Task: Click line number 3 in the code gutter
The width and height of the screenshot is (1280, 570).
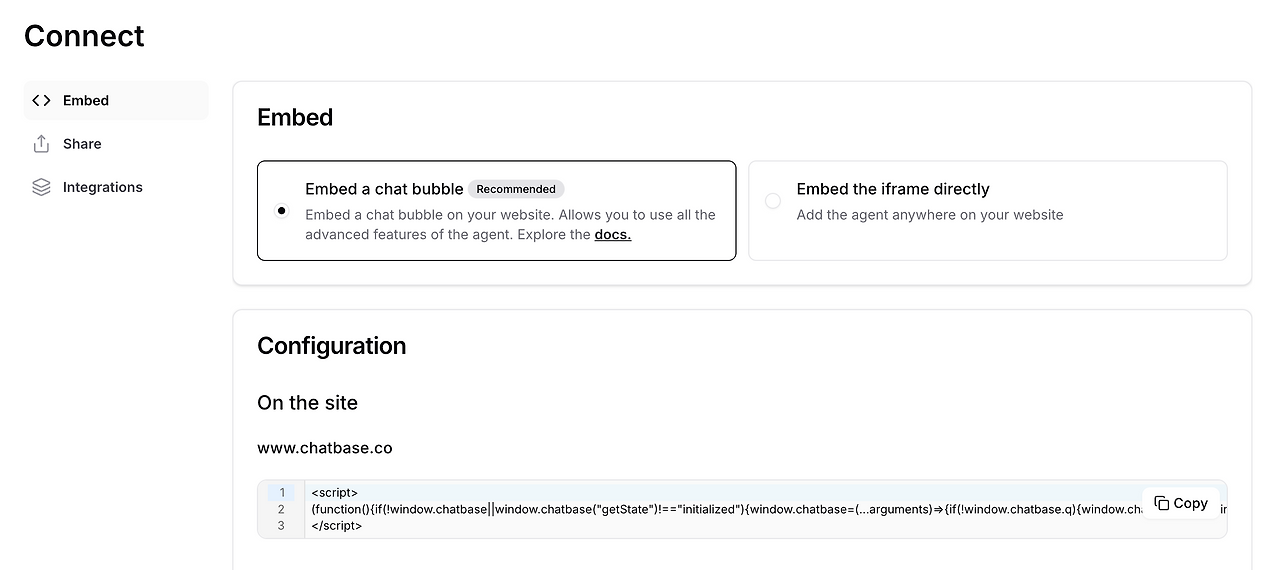Action: pos(282,525)
